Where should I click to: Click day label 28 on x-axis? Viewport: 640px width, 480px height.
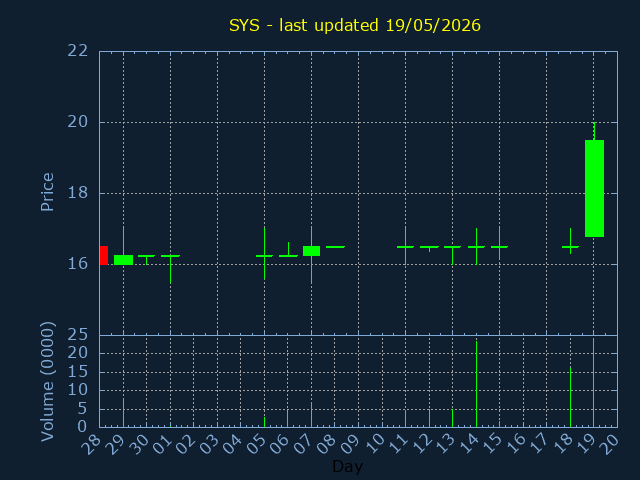pos(91,444)
